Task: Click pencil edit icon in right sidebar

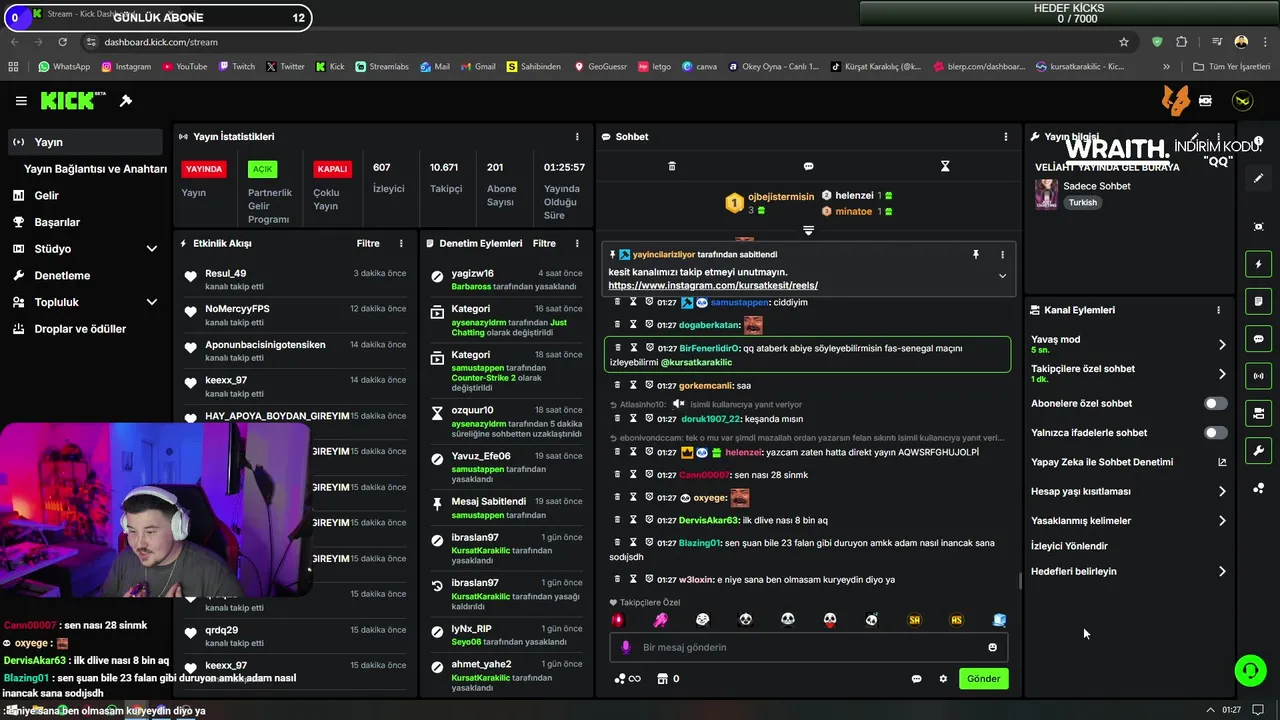Action: click(1259, 178)
